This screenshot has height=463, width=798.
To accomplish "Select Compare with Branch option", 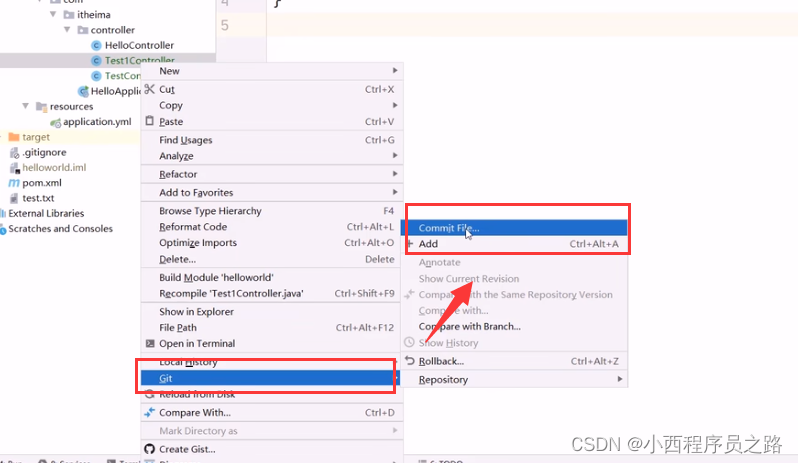I will click(x=515, y=327).
